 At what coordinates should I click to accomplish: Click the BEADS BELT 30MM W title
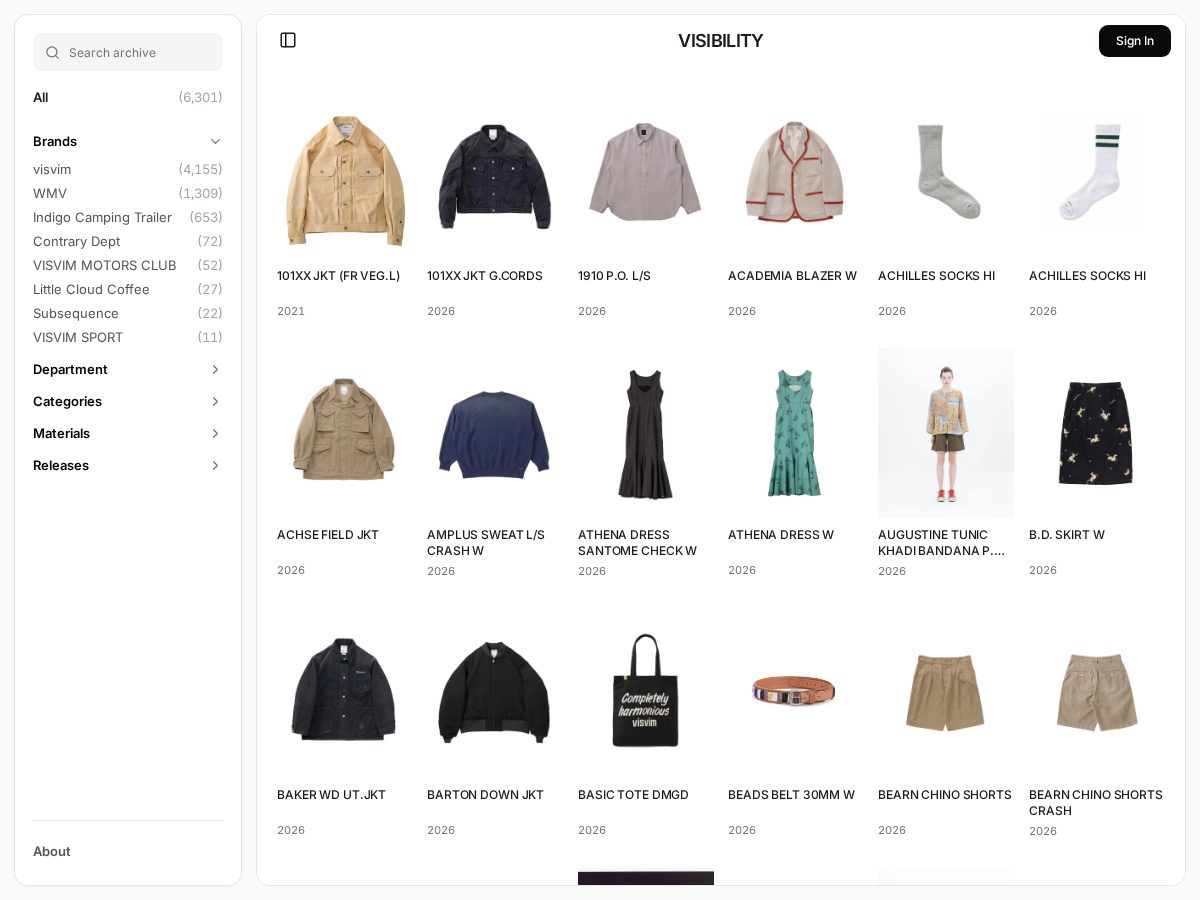click(791, 795)
